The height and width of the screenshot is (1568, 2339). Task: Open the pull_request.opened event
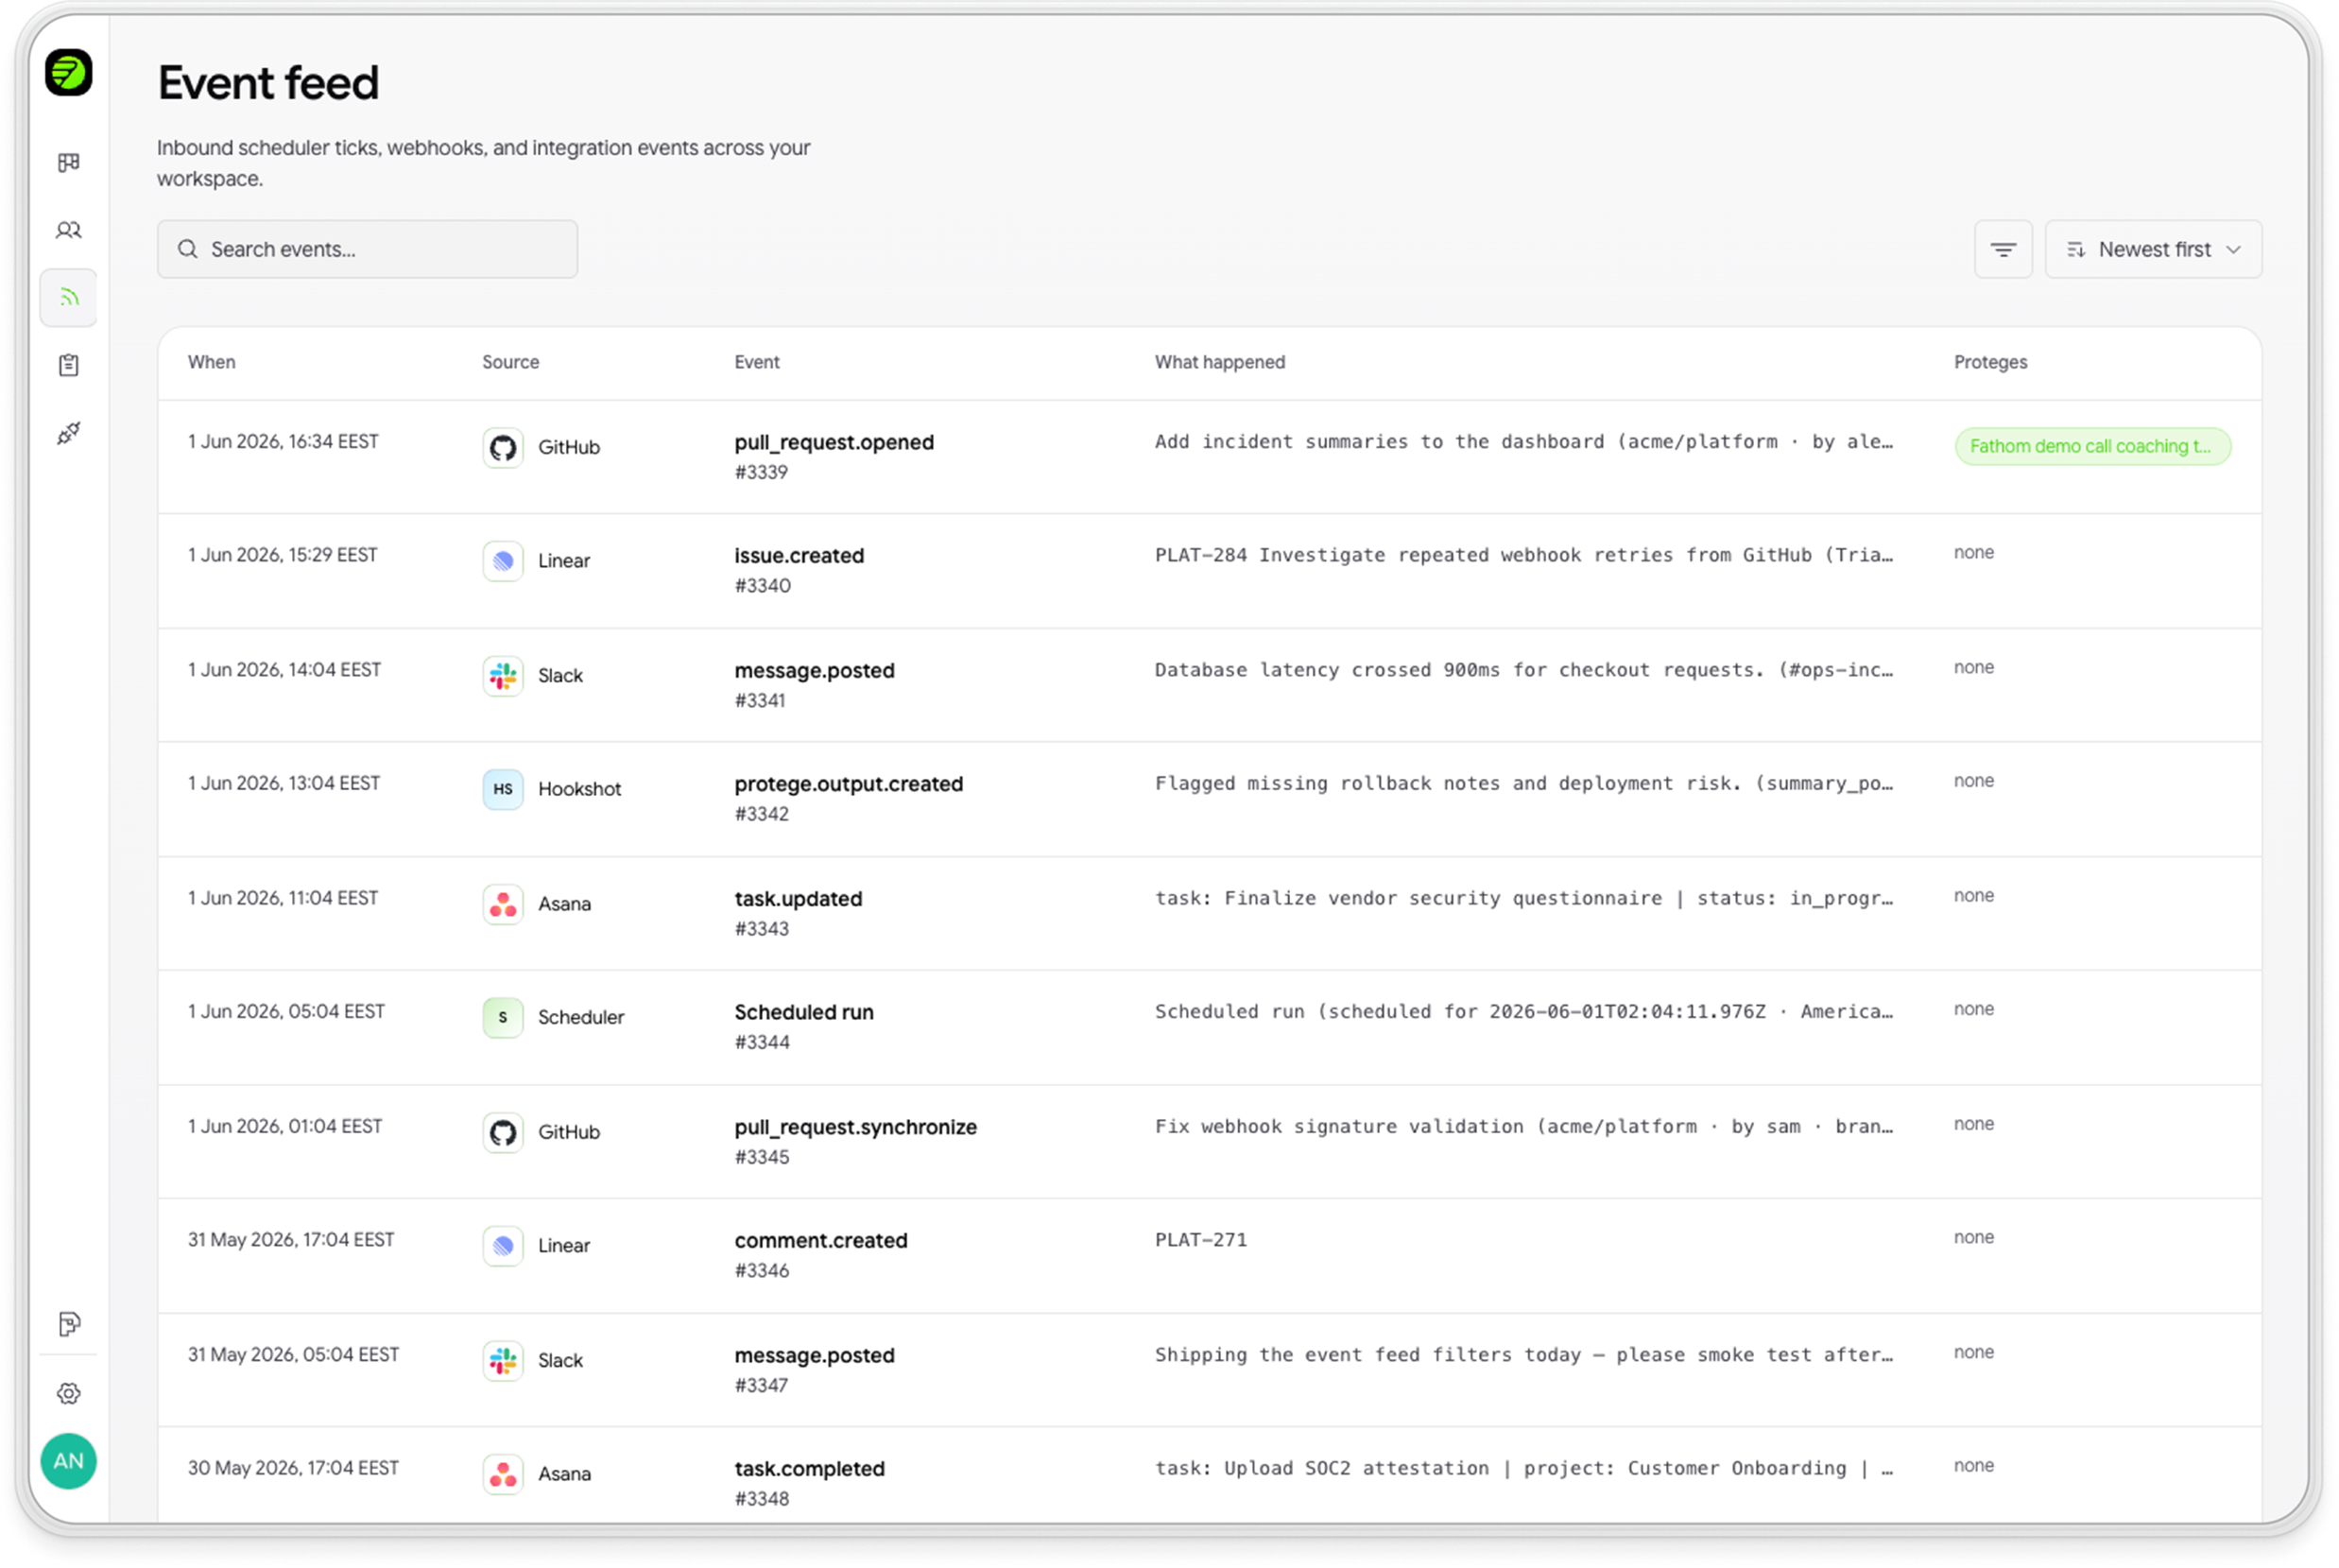pos(833,442)
